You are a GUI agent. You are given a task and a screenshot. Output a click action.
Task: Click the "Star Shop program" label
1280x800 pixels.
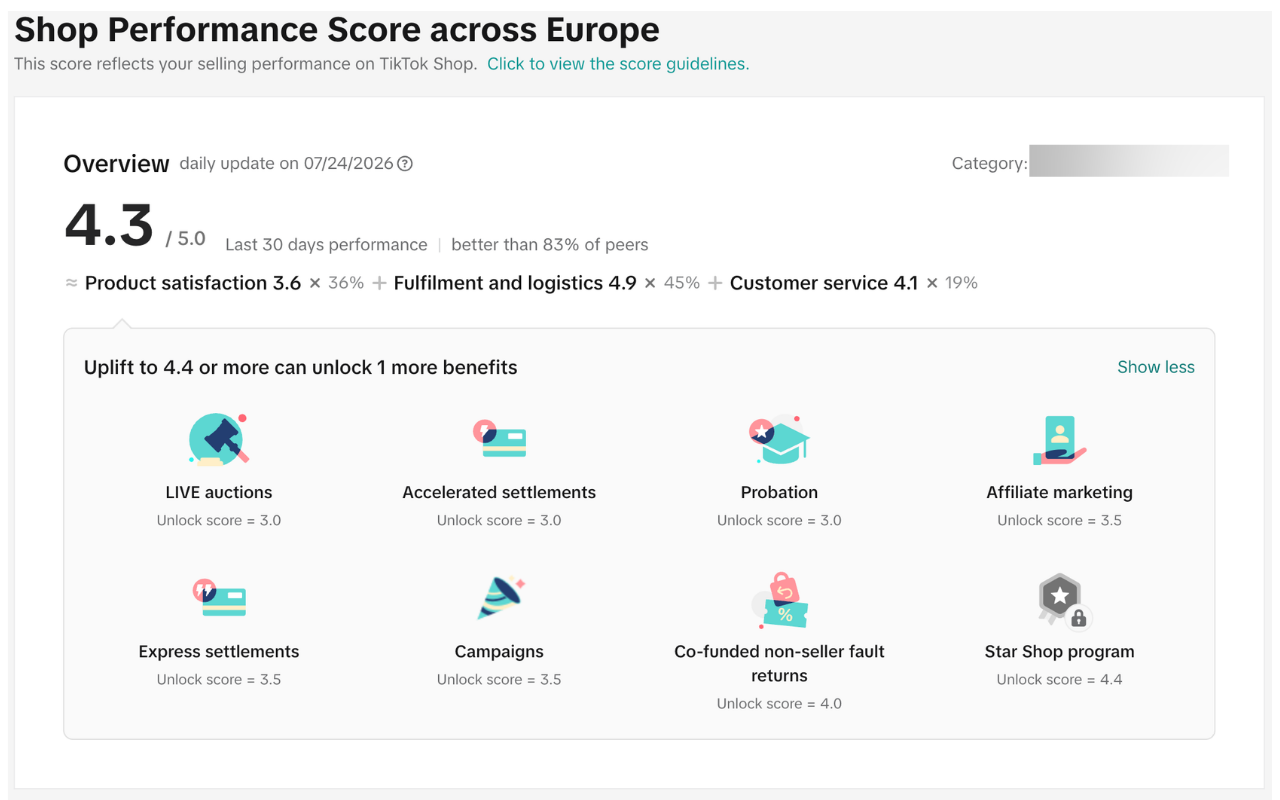1059,651
